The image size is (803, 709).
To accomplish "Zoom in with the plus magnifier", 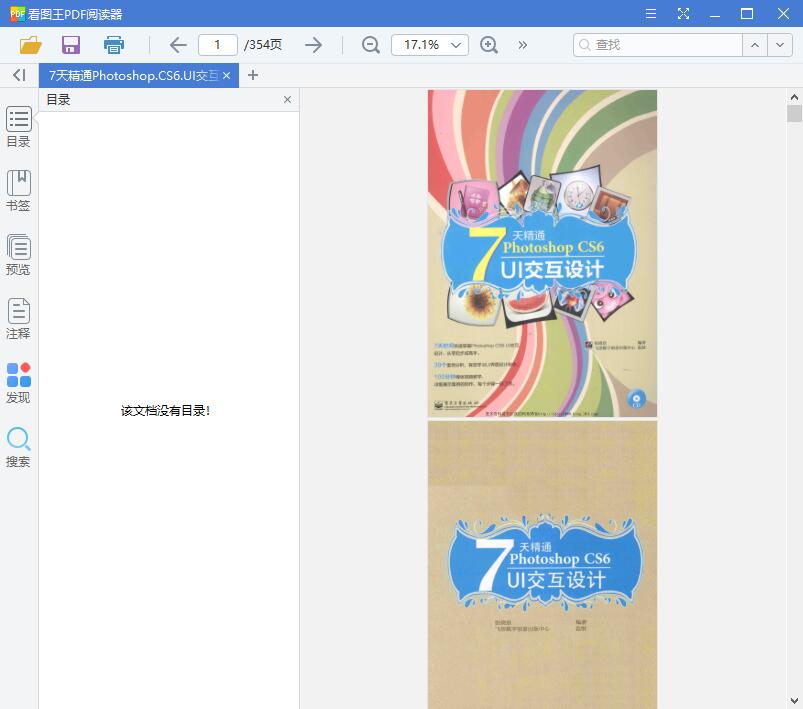I will click(489, 45).
